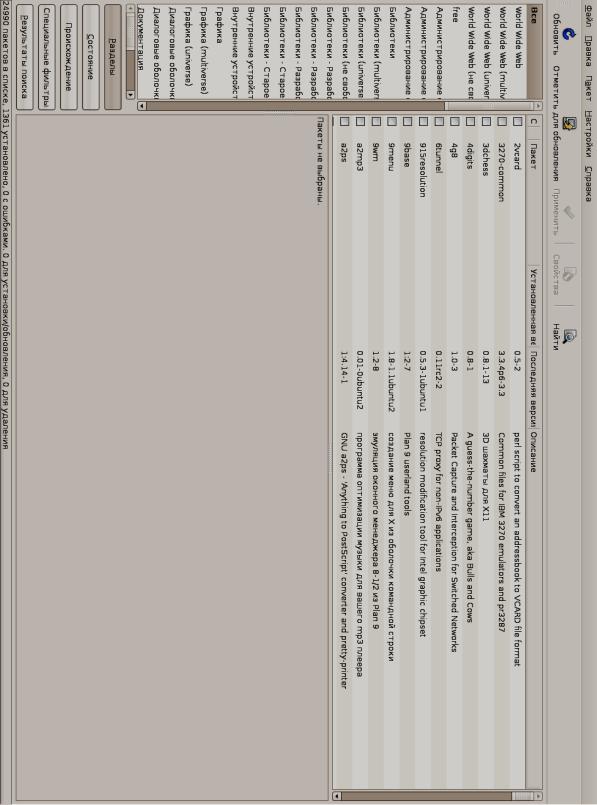Mark the 4digits package checkbox
This screenshot has height=805, width=597.
(470, 122)
